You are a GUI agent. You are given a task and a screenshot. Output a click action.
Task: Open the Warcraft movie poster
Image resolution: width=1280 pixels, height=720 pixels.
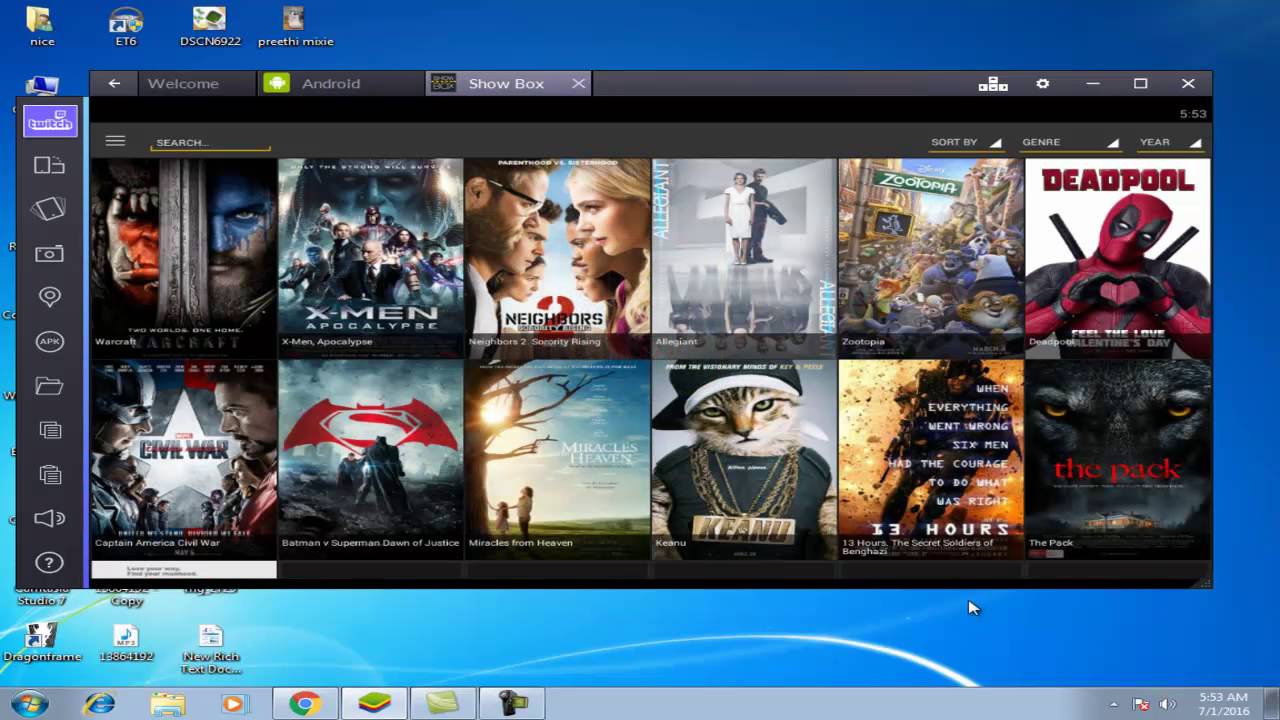[184, 258]
